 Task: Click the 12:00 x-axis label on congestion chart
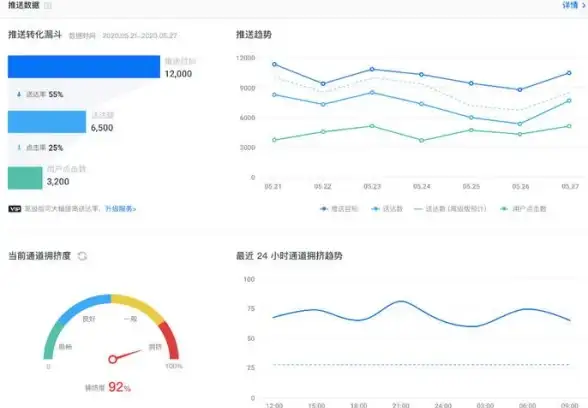coord(274,405)
